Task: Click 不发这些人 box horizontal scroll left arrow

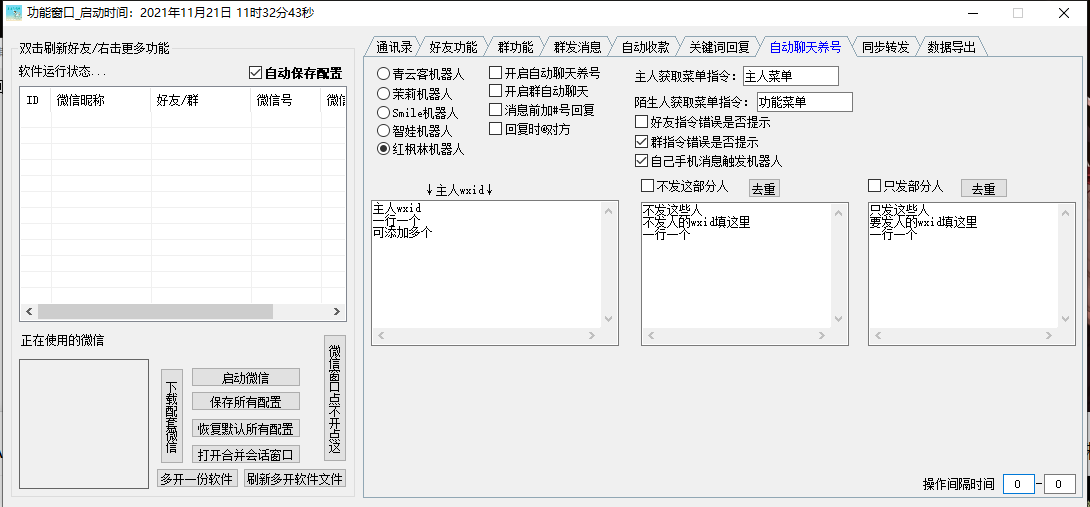Action: 651,336
